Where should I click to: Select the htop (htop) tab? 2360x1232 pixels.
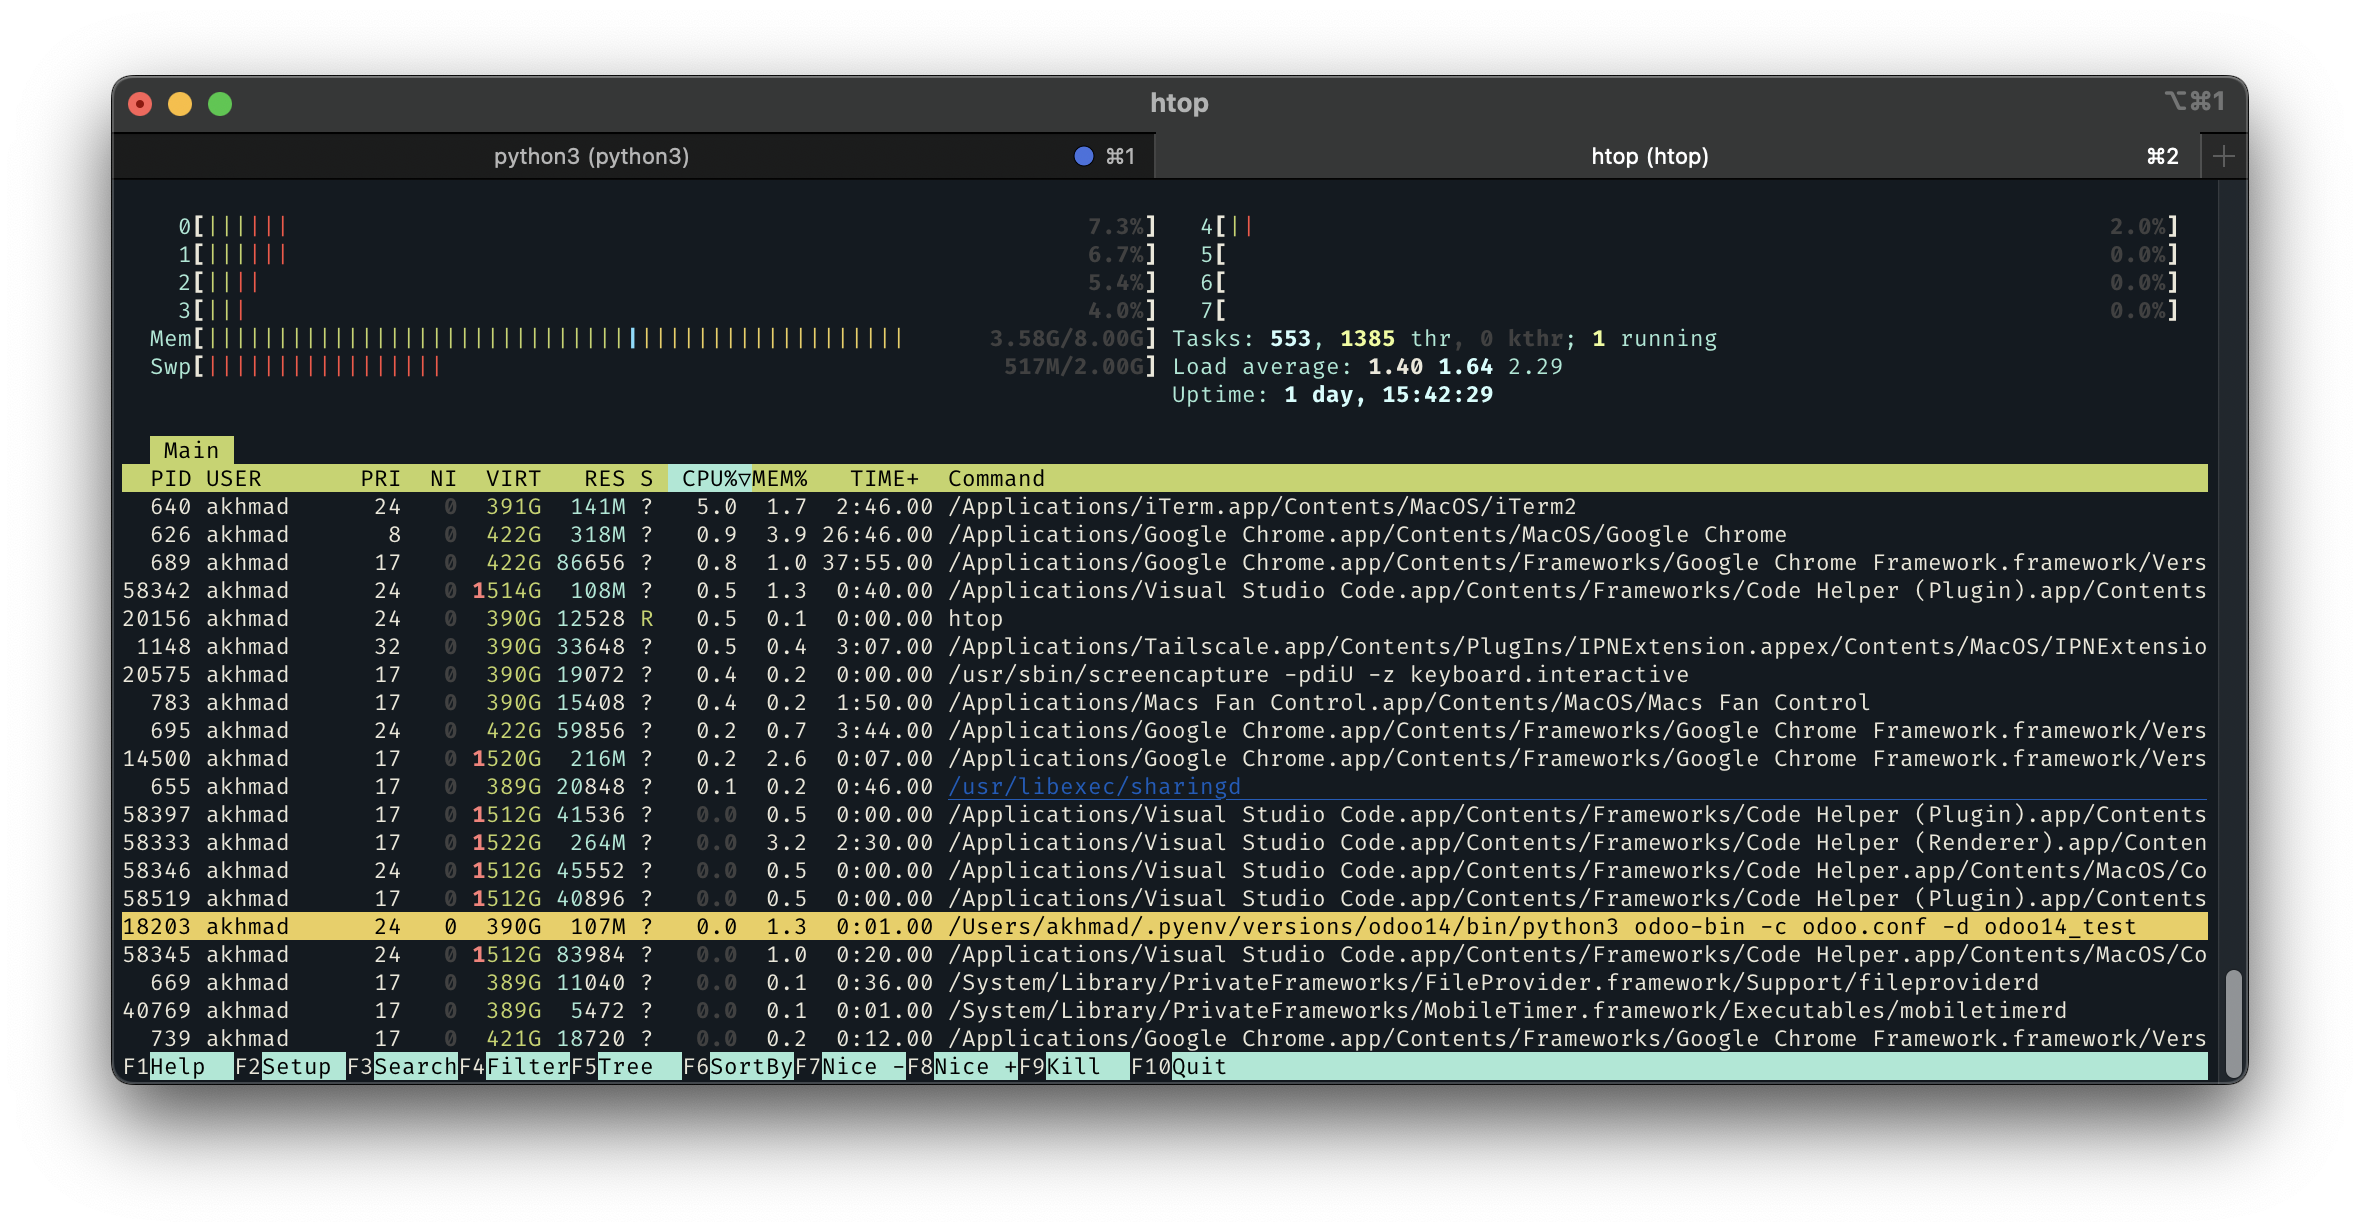pyautogui.click(x=1649, y=156)
